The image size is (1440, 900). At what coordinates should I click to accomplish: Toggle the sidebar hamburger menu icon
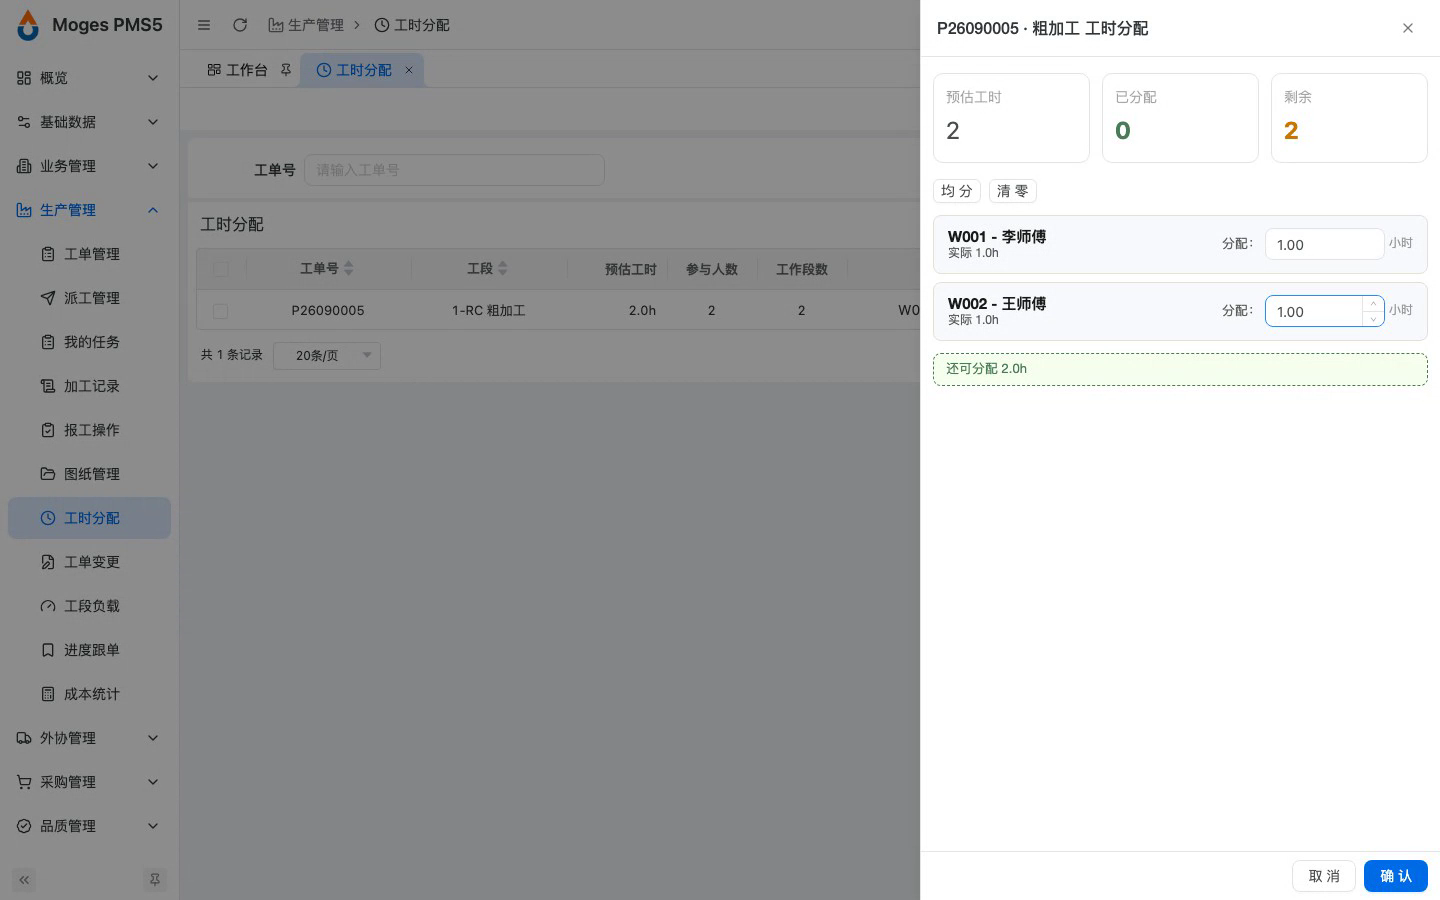[x=204, y=25]
